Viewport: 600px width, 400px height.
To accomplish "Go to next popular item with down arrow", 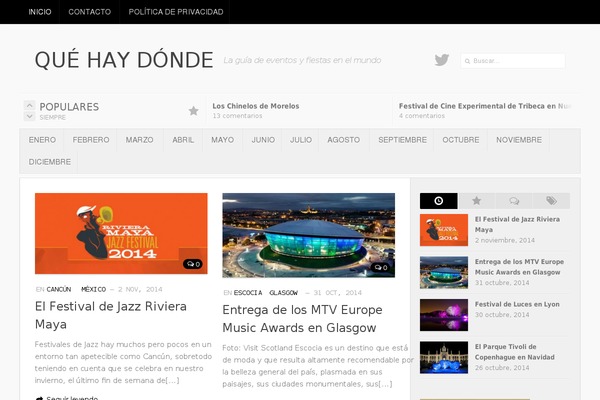I will tap(29, 116).
